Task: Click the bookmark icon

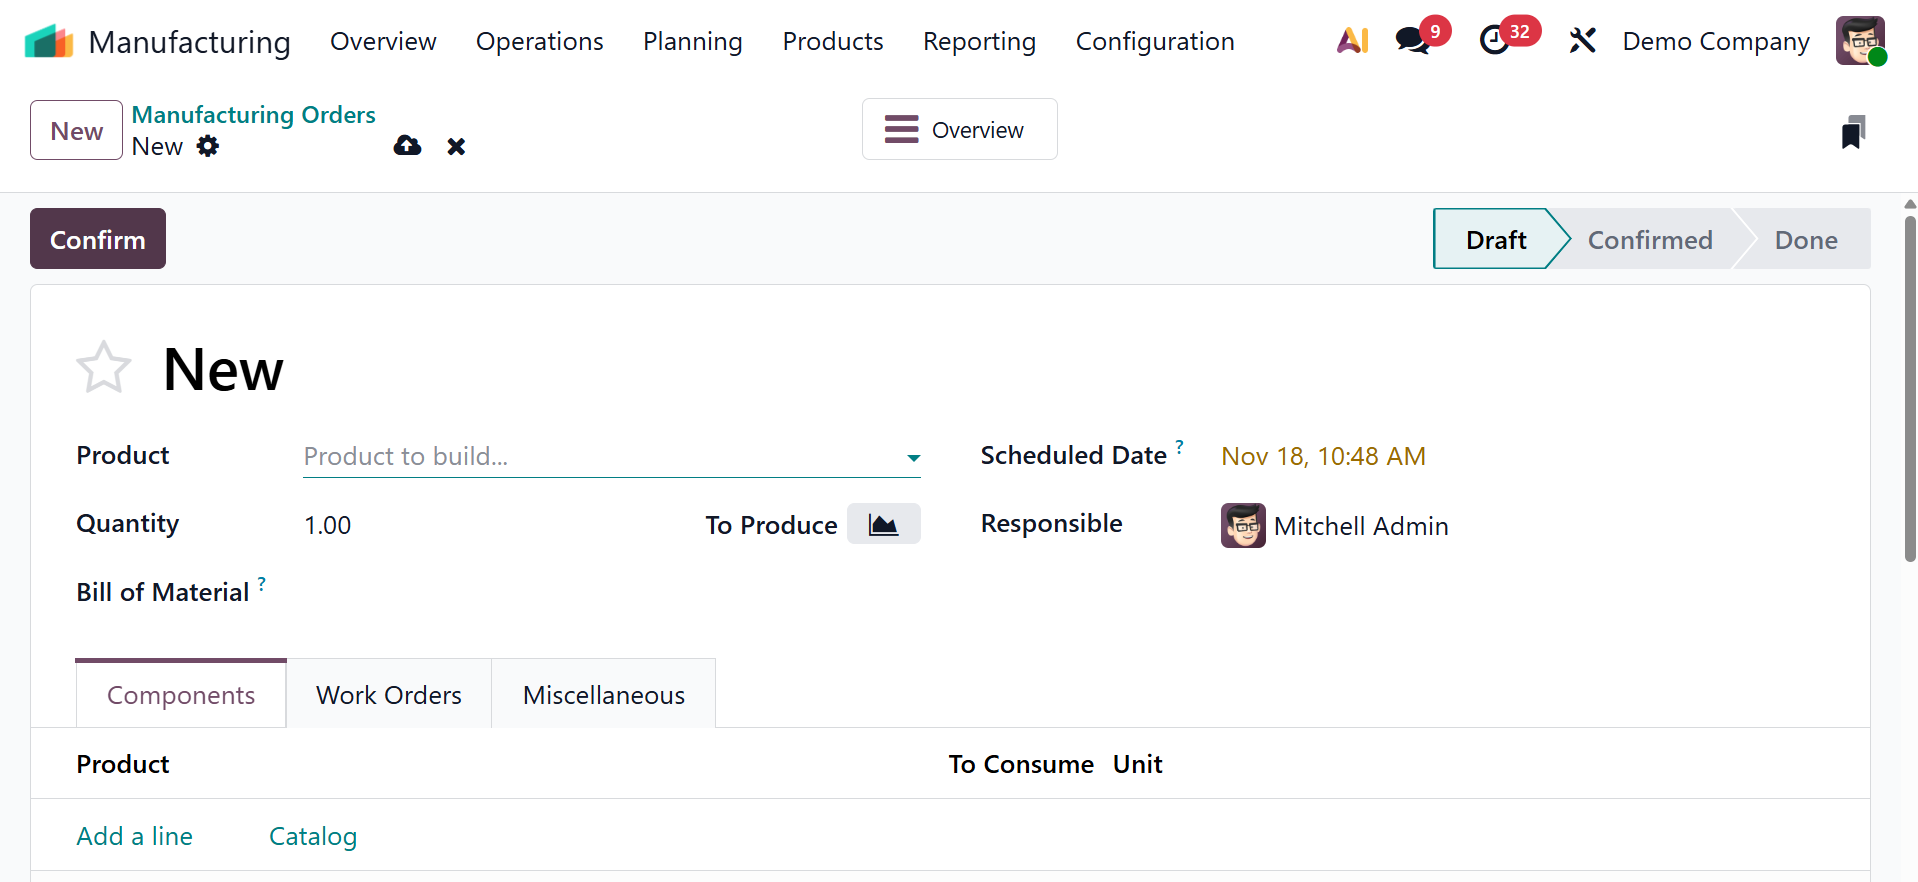Action: [x=1853, y=132]
